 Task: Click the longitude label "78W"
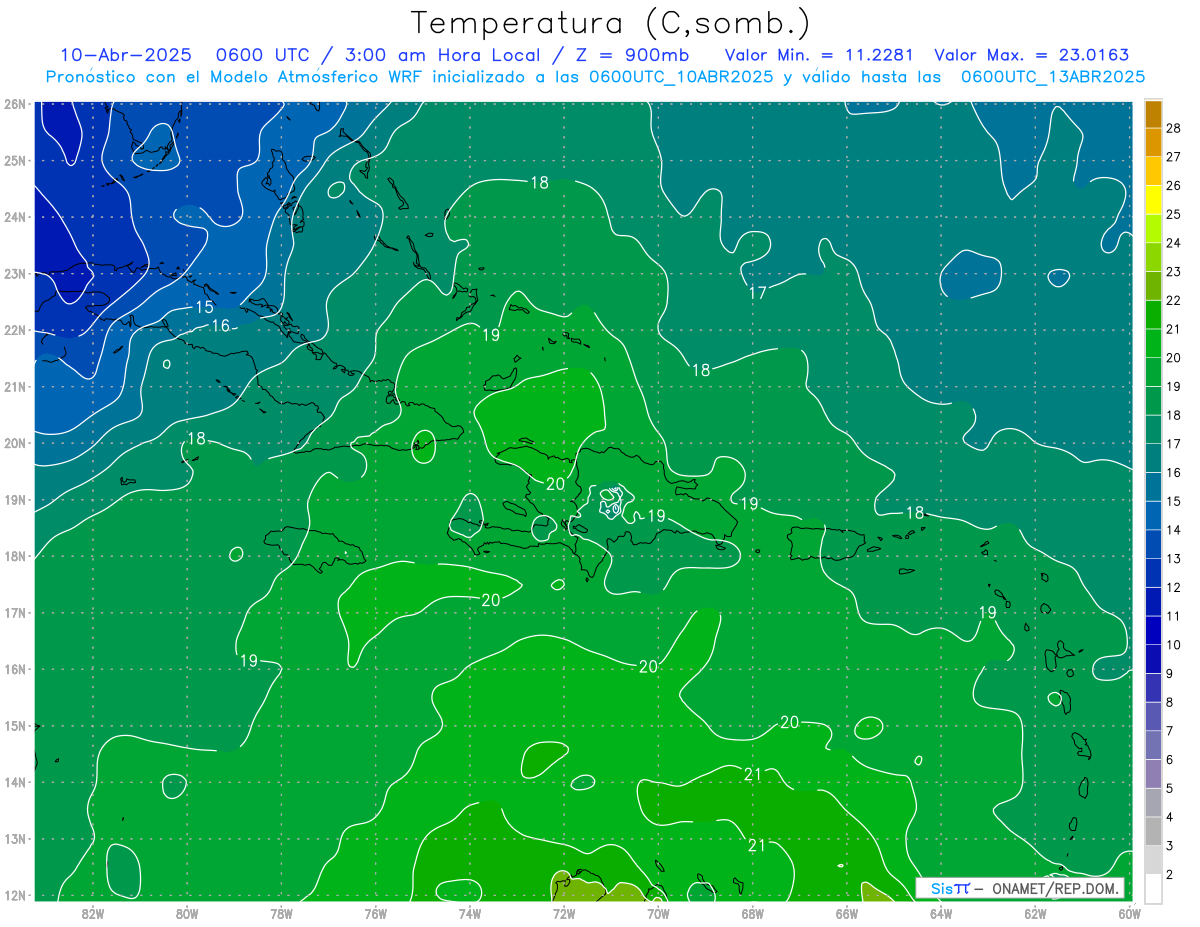point(281,913)
